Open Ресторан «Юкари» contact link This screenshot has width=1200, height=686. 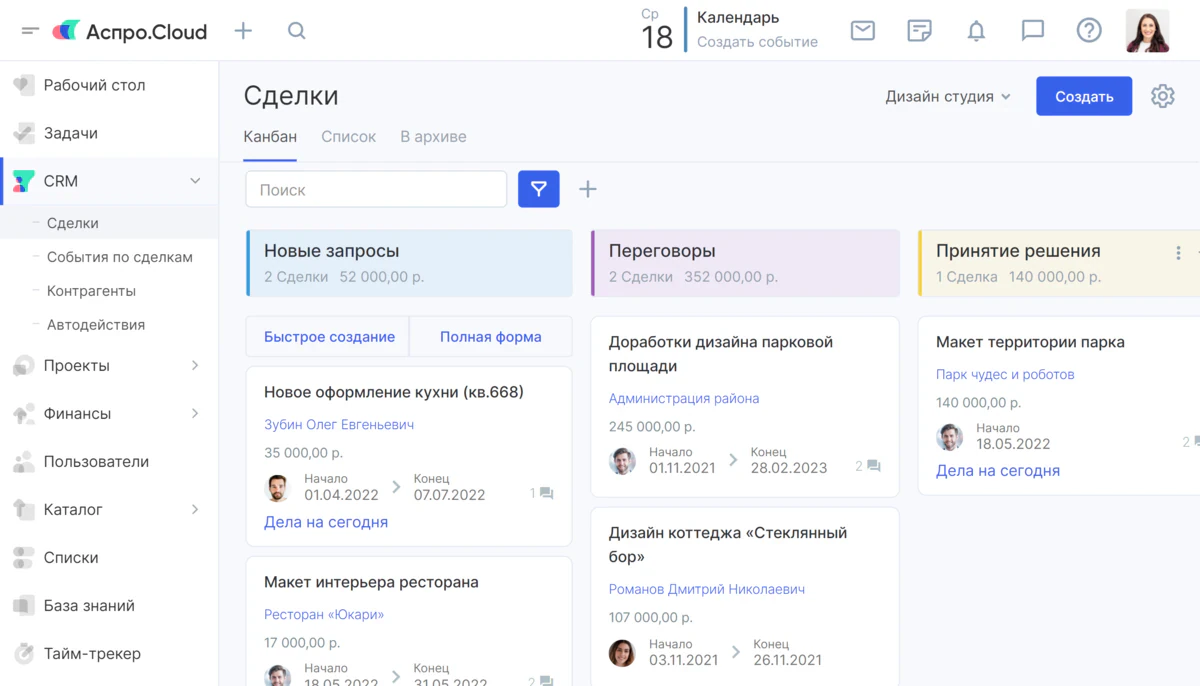point(324,615)
